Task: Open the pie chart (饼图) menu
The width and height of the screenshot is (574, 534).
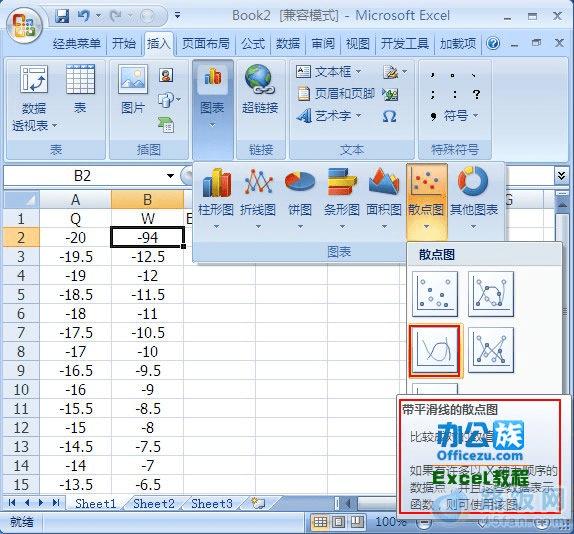Action: (300, 198)
